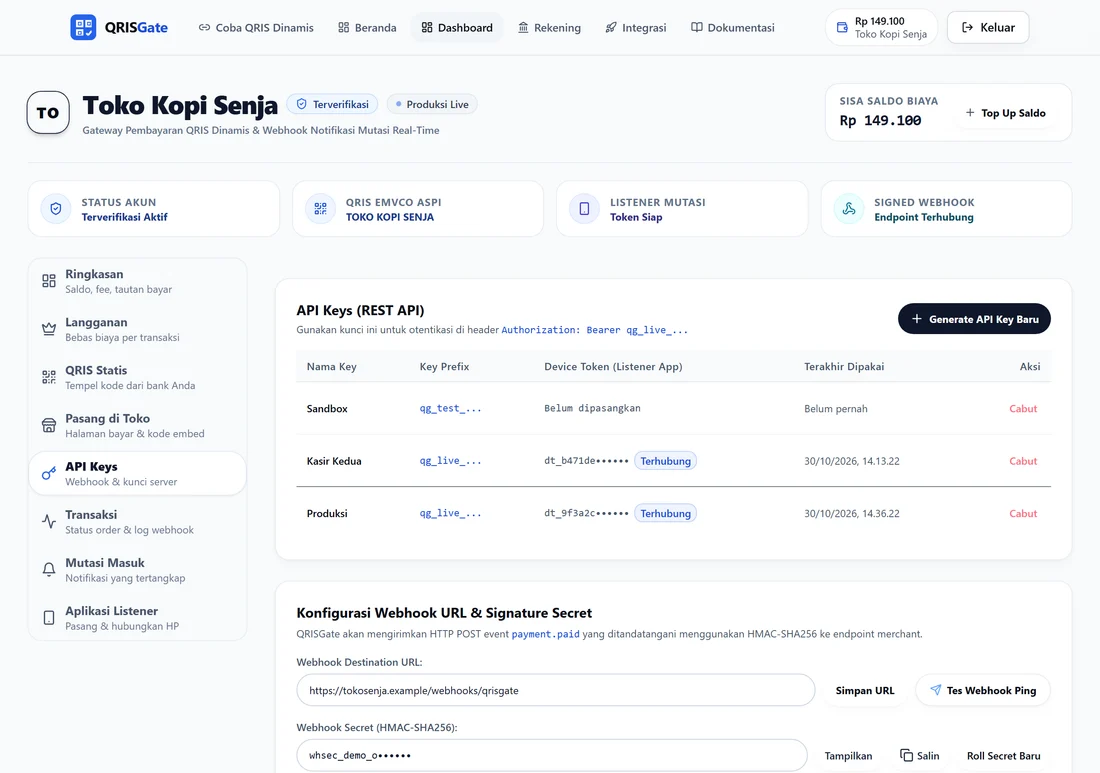Open Transaksi in the sidebar
The image size is (1100, 773).
(x=138, y=521)
